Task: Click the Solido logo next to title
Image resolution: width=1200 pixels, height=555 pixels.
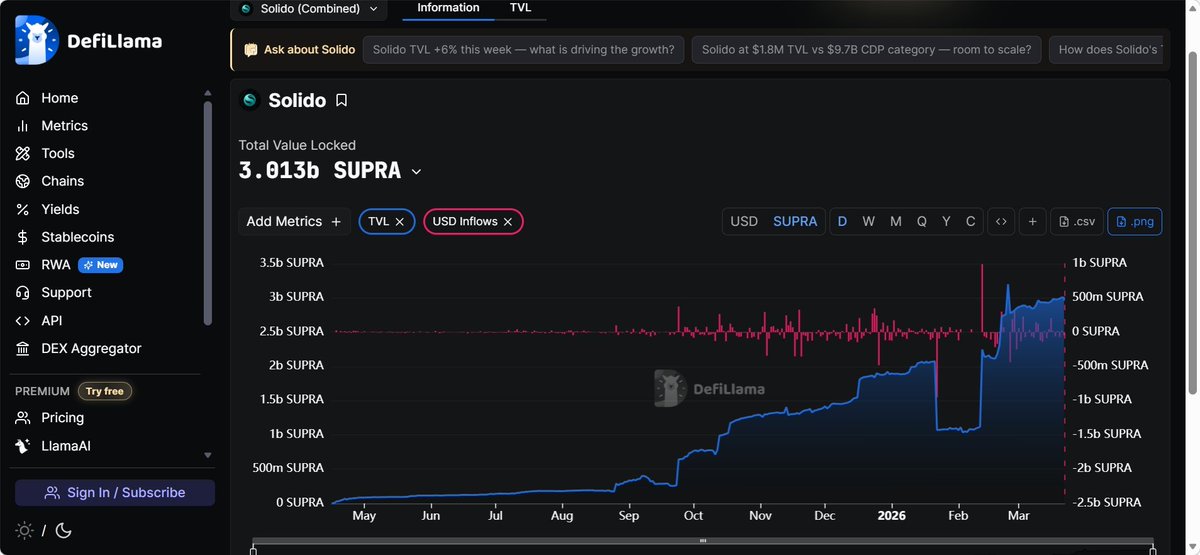Action: [250, 100]
